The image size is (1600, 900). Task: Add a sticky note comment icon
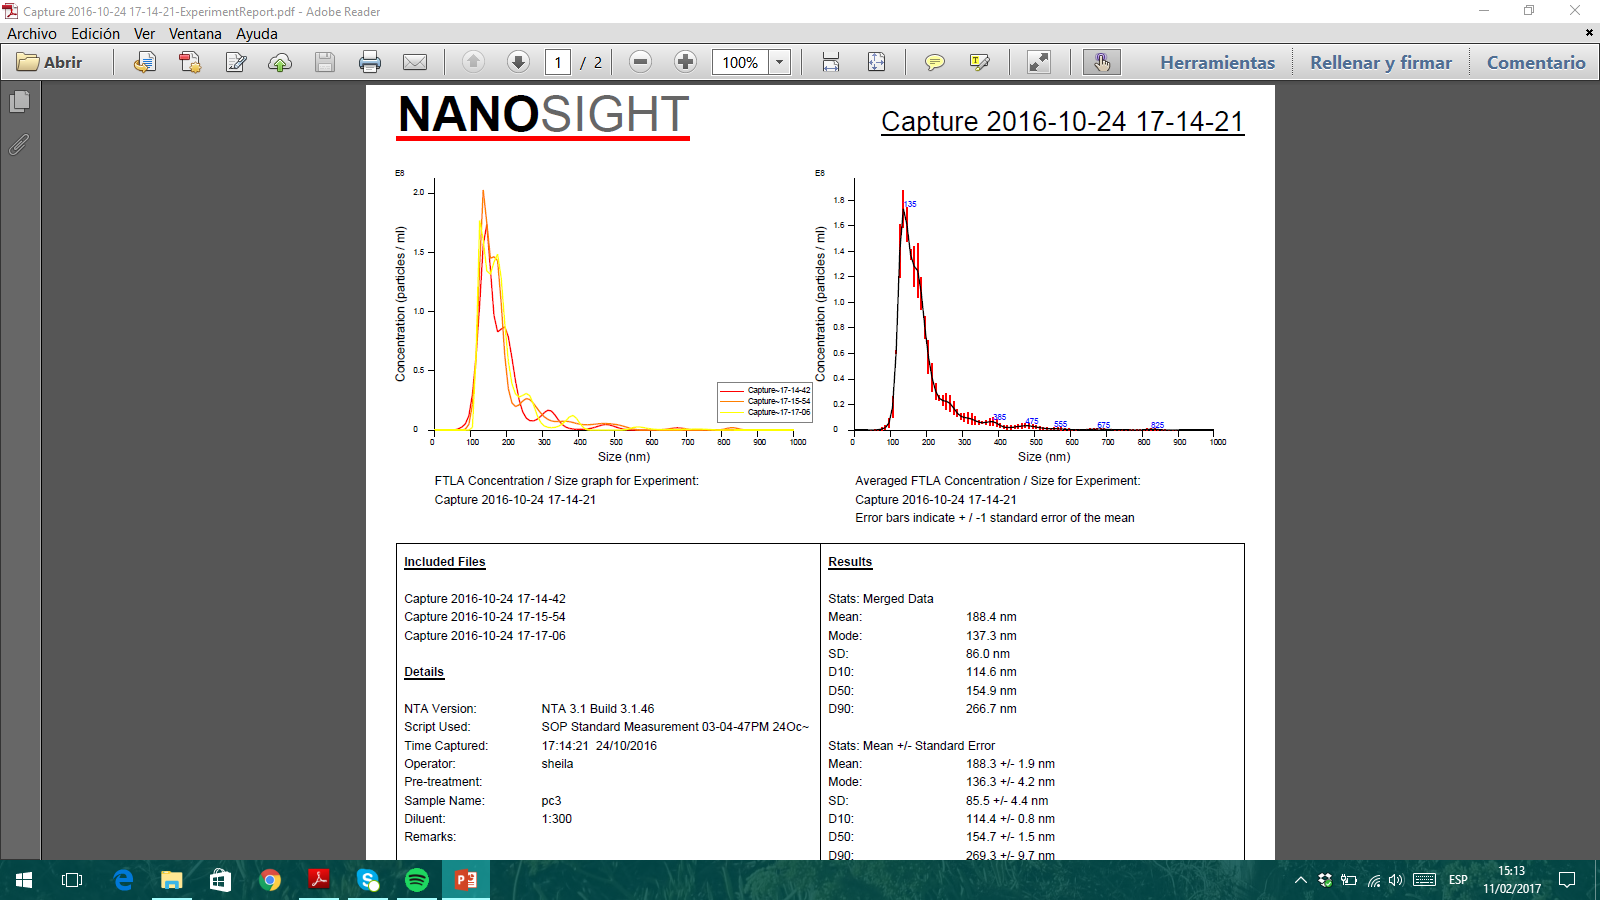pyautogui.click(x=935, y=62)
